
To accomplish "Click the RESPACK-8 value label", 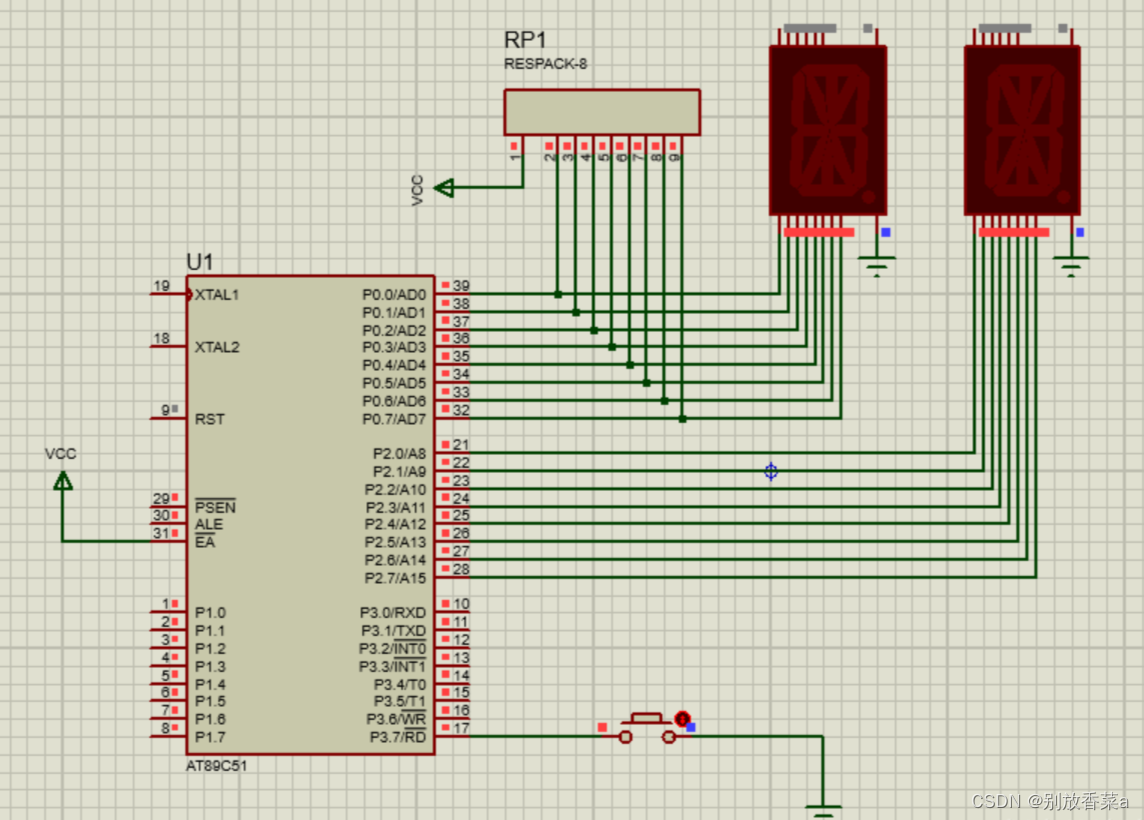I will click(x=546, y=64).
